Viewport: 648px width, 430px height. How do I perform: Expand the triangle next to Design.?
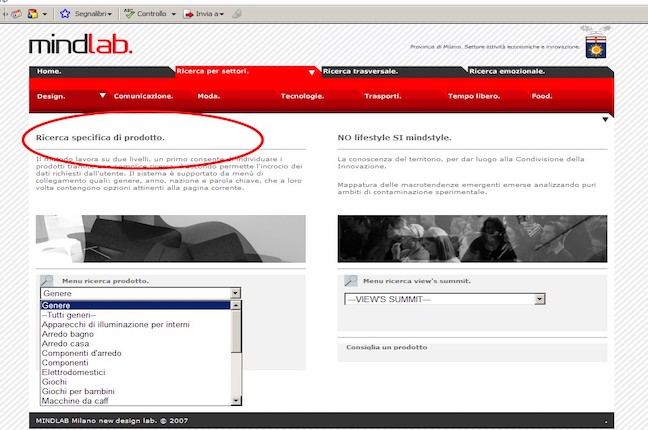(102, 96)
